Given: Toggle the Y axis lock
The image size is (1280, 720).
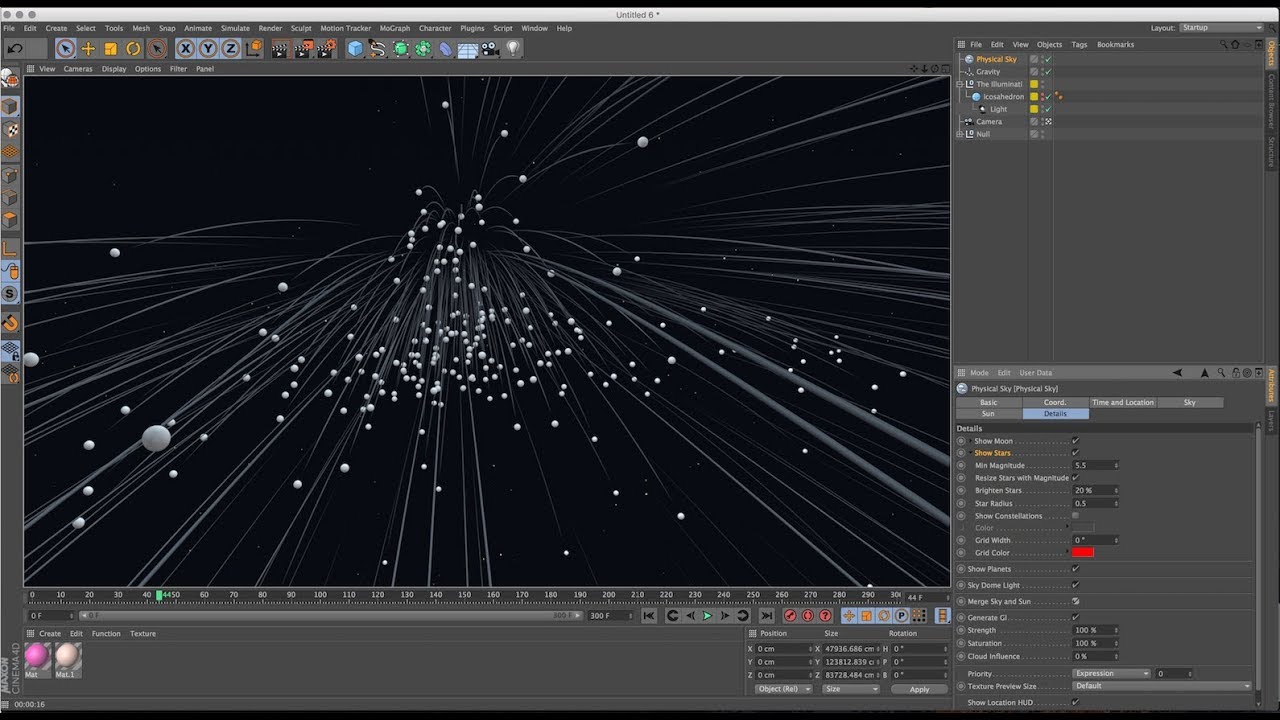Looking at the screenshot, I should pyautogui.click(x=208, y=48).
